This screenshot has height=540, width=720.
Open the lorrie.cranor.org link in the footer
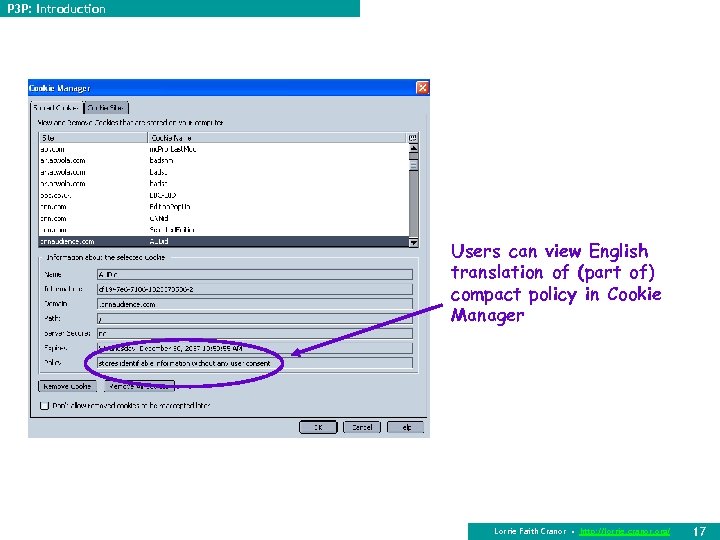point(624,531)
